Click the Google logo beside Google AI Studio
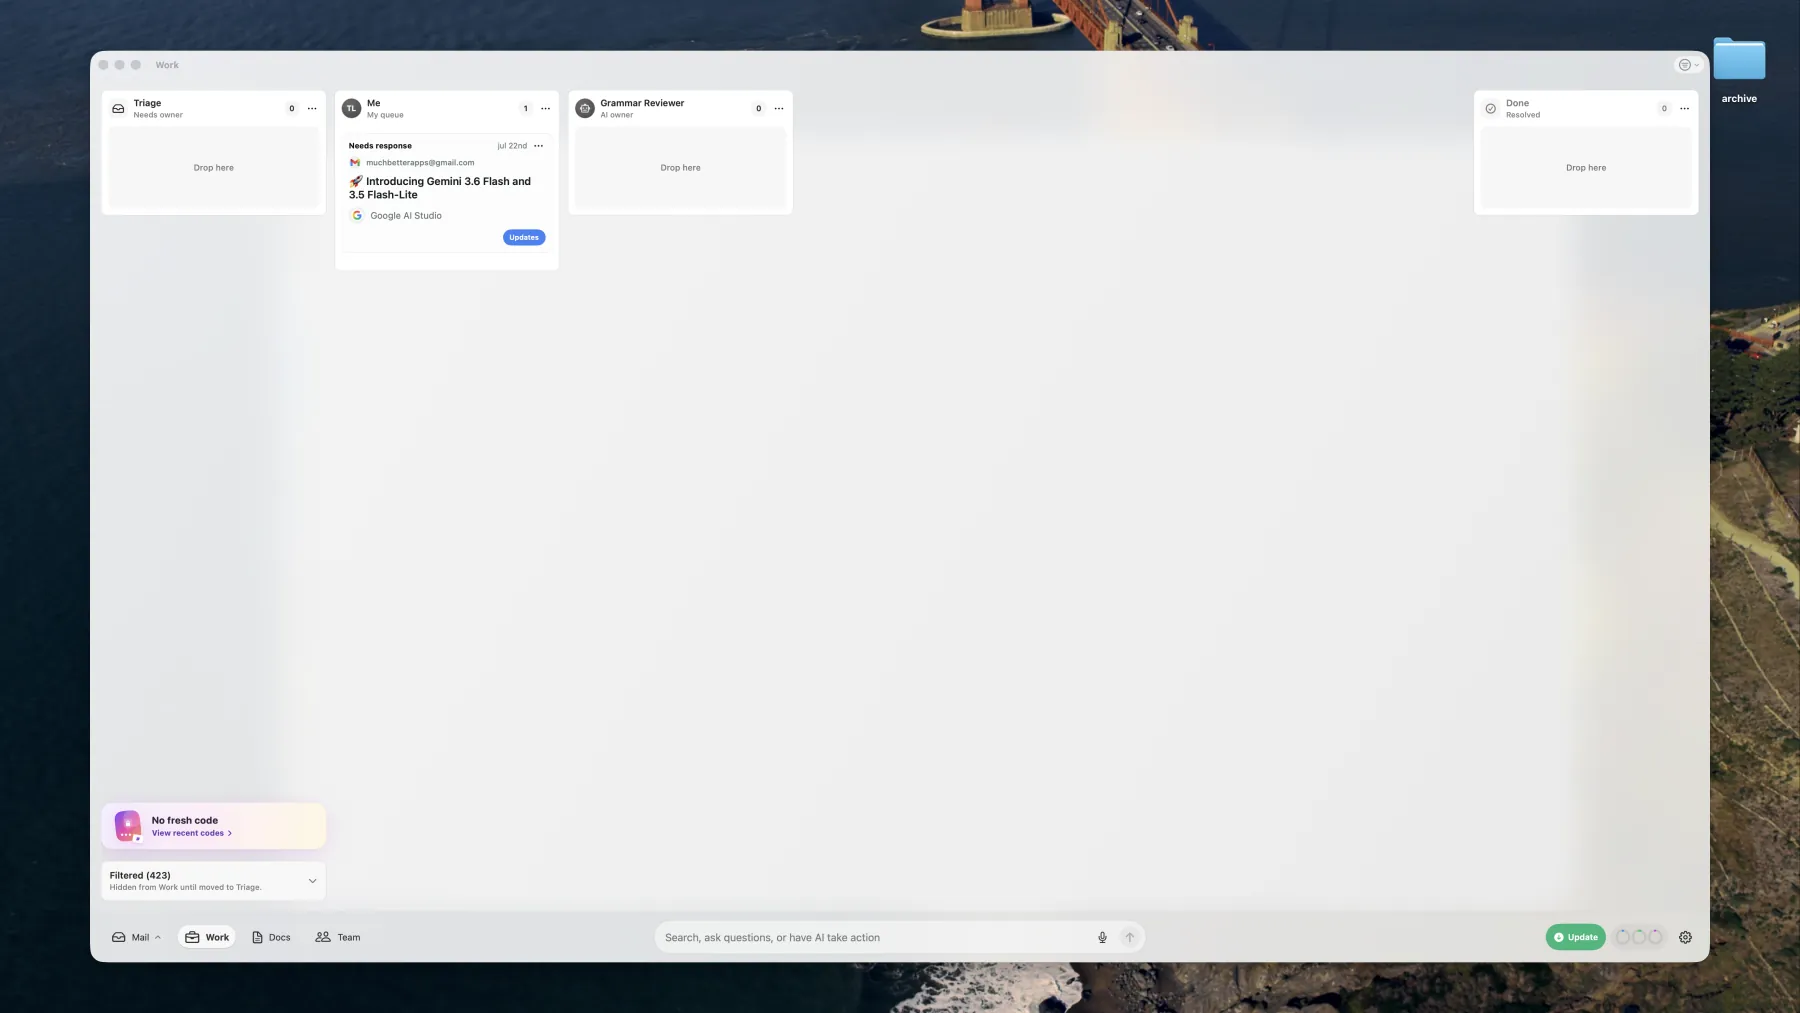The image size is (1800, 1013). point(357,215)
